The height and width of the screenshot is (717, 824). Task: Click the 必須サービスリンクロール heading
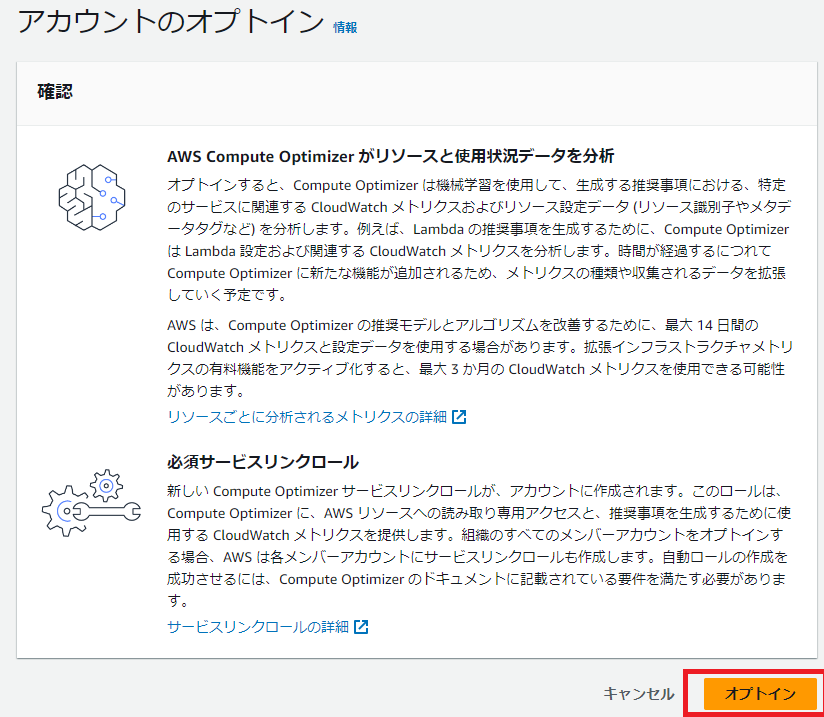(263, 462)
